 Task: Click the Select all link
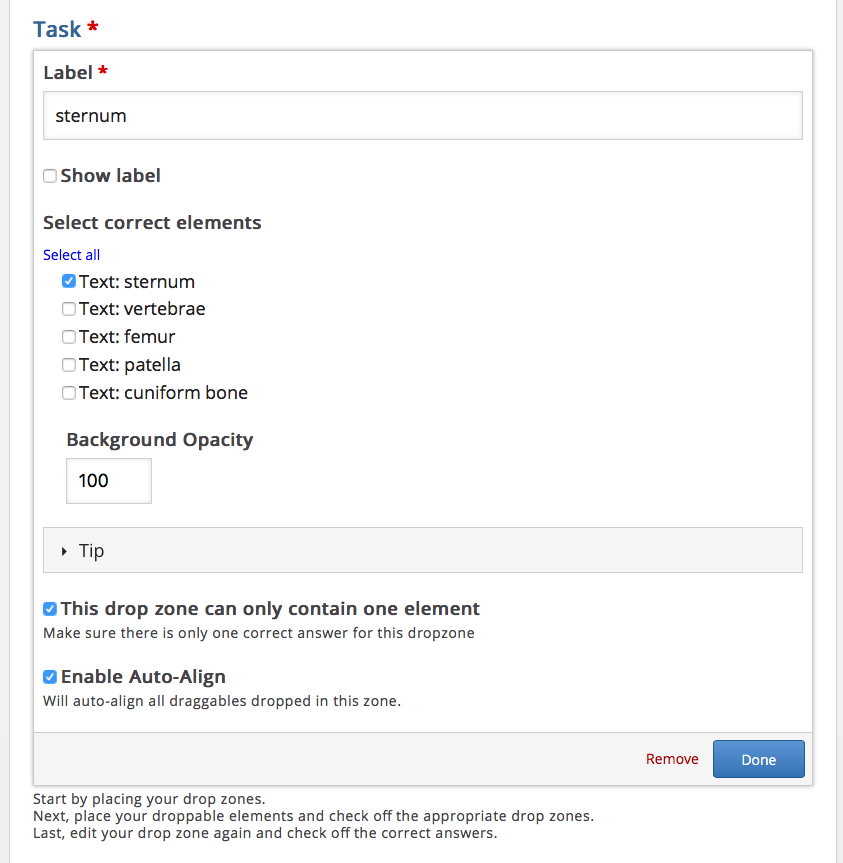[x=72, y=255]
